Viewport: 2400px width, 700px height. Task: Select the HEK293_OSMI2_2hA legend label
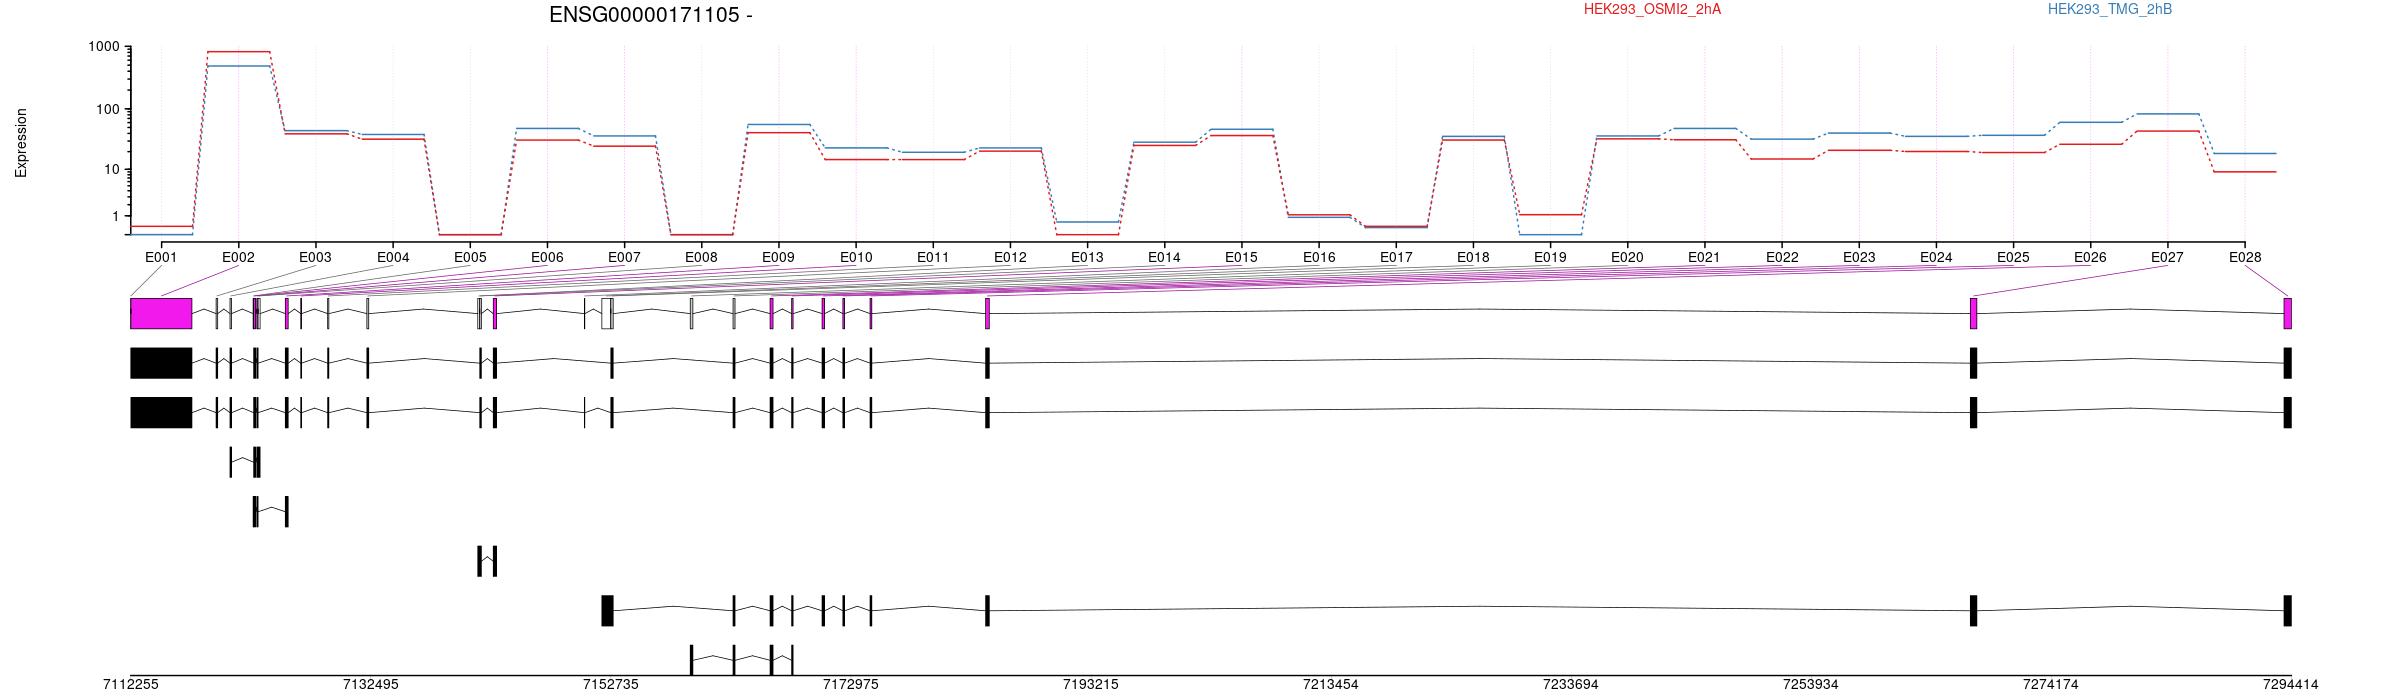pyautogui.click(x=1652, y=9)
